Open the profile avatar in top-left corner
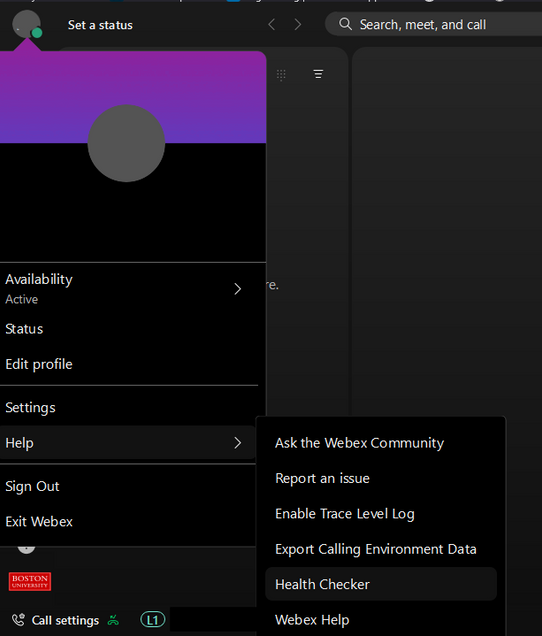The width and height of the screenshot is (542, 636). [26, 24]
